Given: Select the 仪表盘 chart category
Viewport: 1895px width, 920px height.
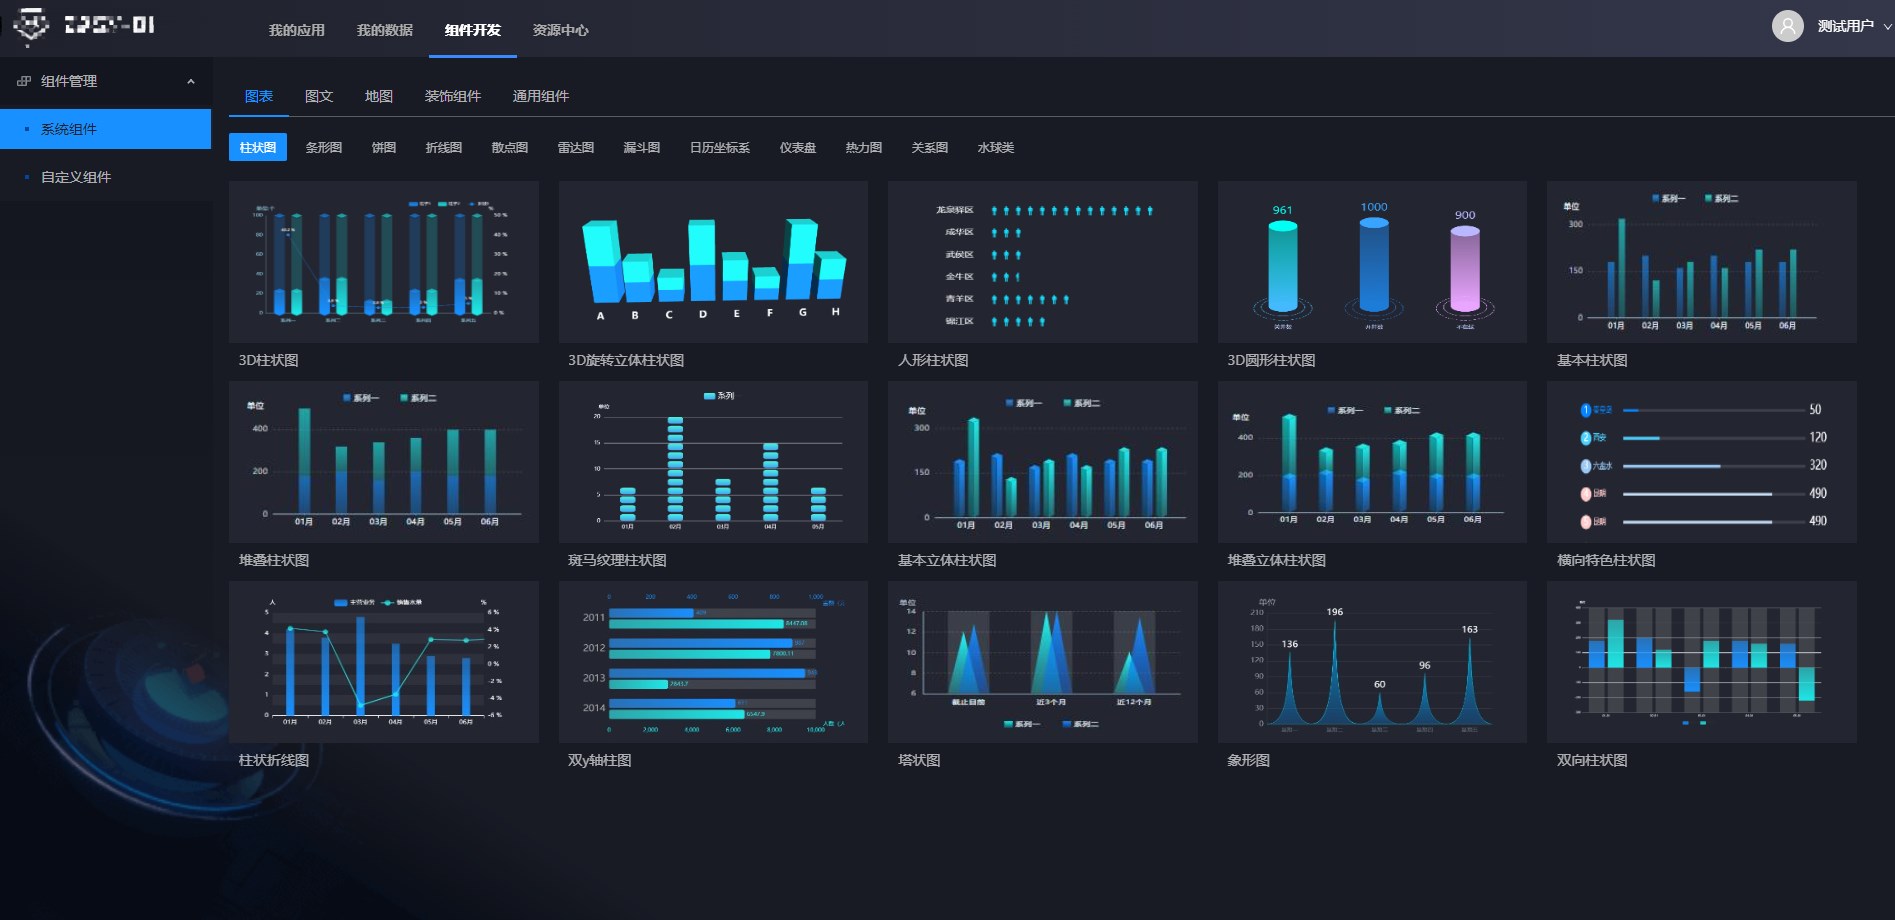Looking at the screenshot, I should [x=798, y=147].
